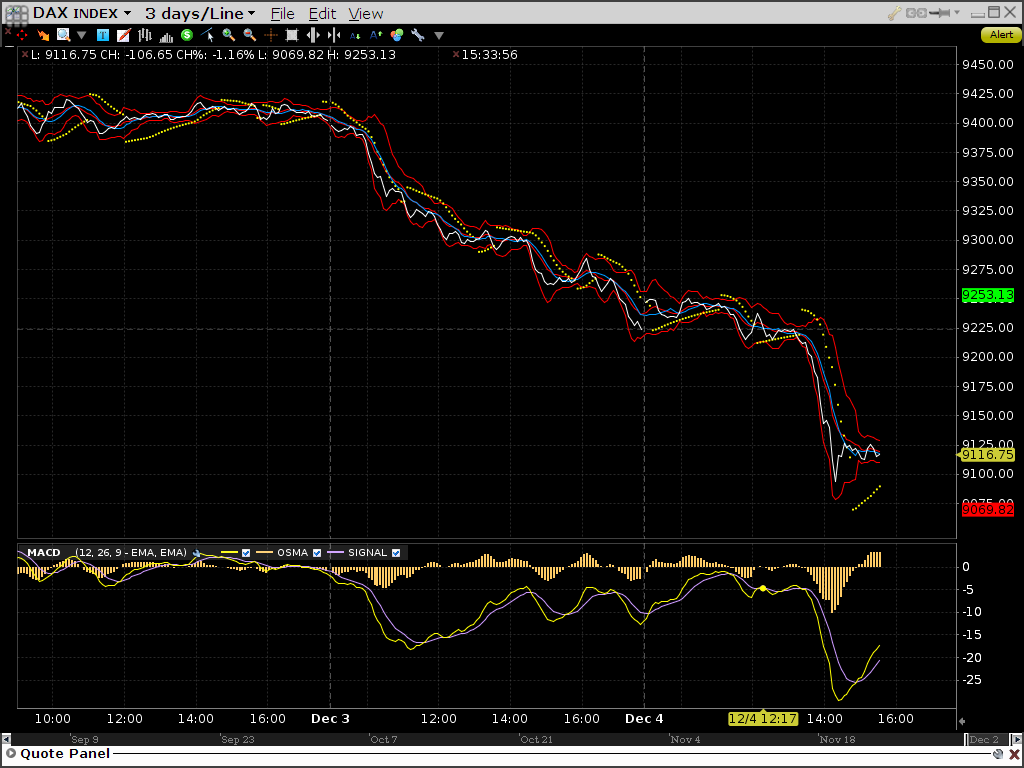Click the Oct 21 label on timeline

point(536,739)
